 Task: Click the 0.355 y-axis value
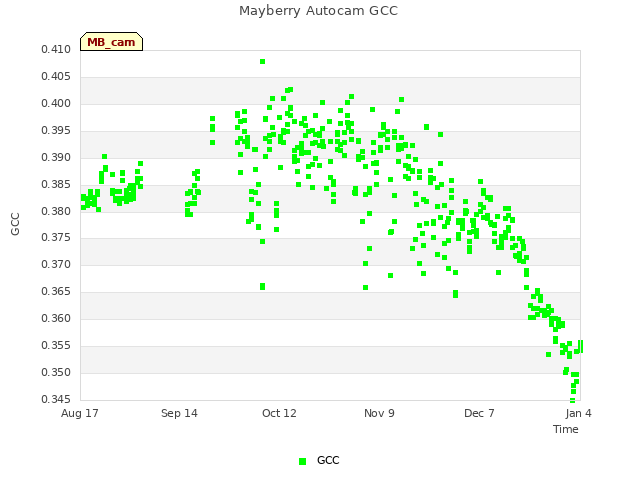pyautogui.click(x=56, y=346)
